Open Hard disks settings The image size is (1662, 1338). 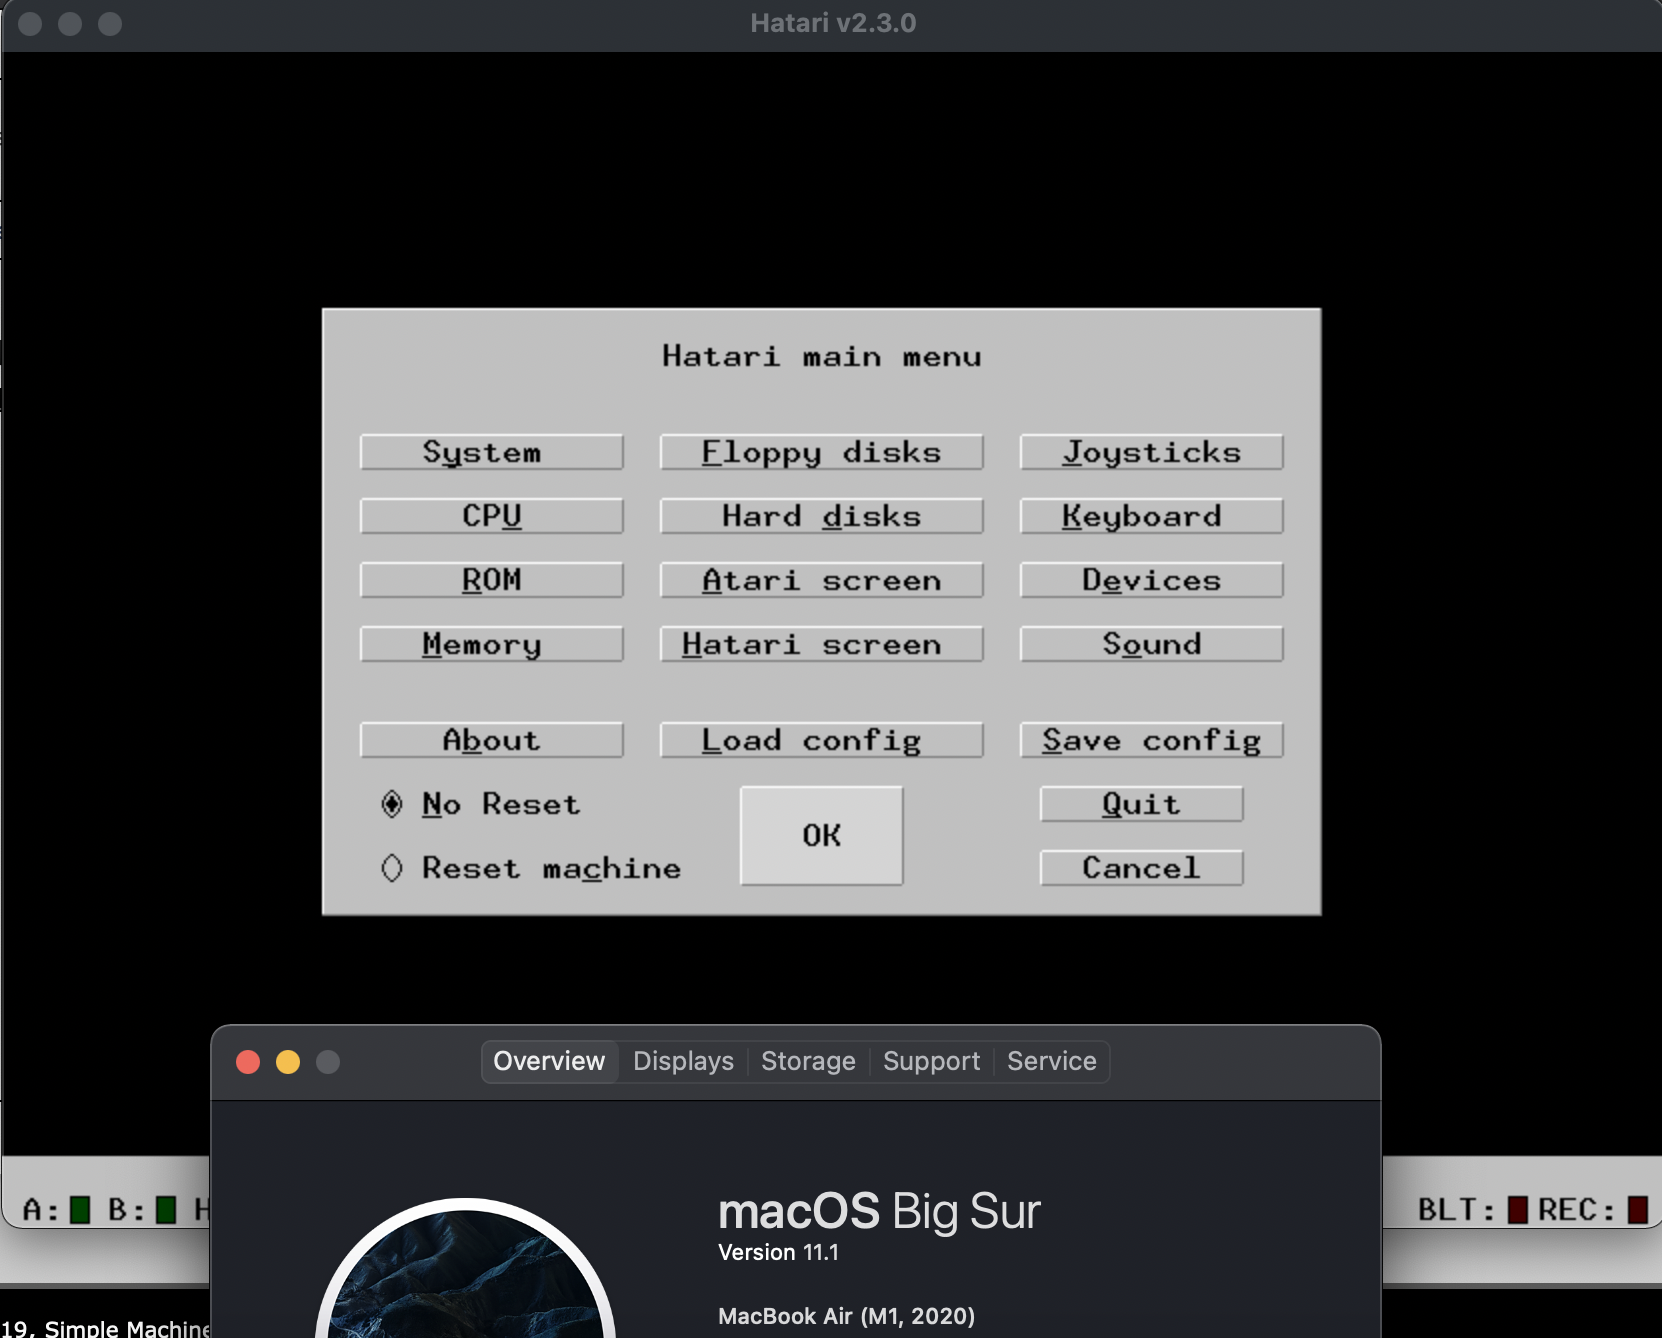(821, 516)
